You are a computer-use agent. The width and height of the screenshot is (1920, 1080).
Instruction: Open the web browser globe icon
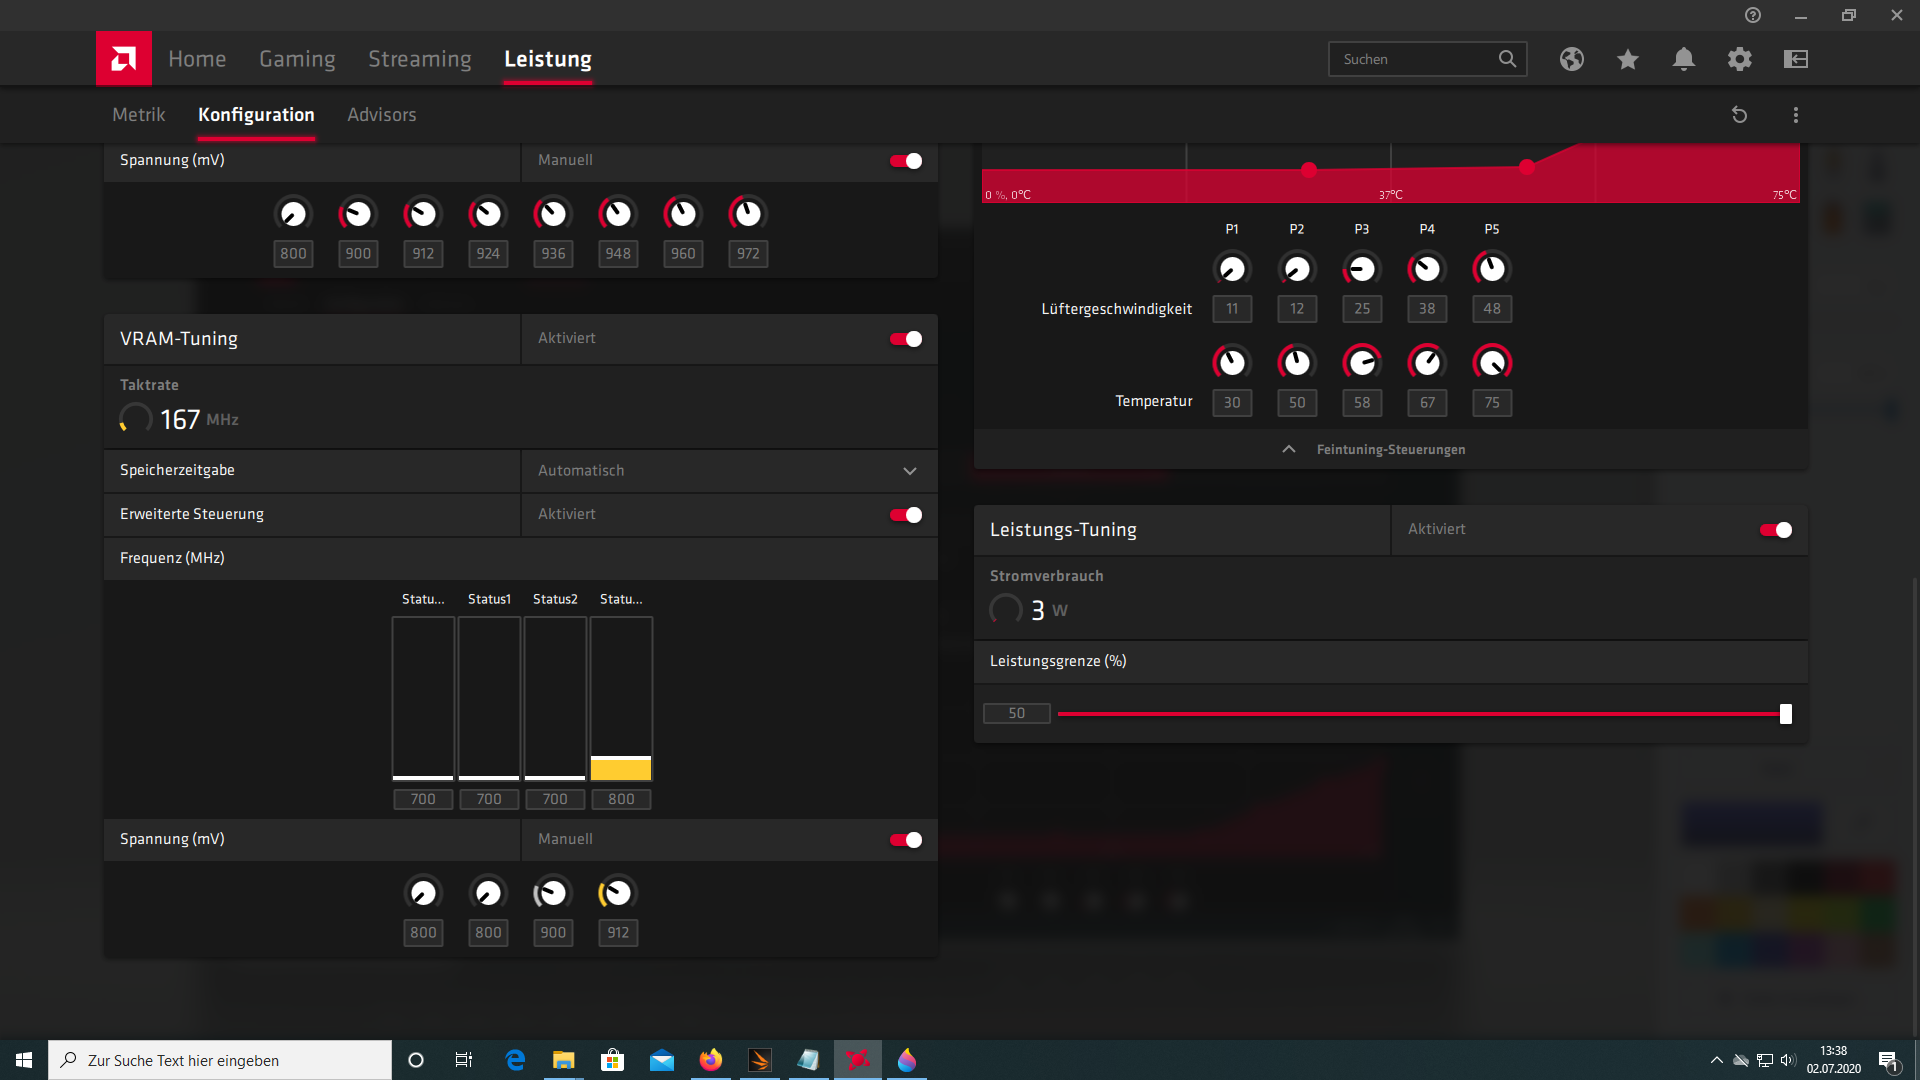pyautogui.click(x=1571, y=59)
